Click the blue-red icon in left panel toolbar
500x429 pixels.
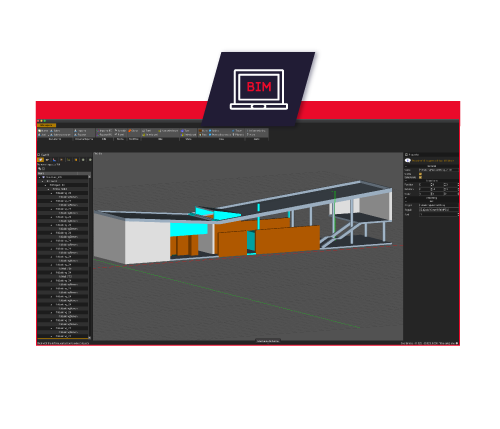pos(54,160)
